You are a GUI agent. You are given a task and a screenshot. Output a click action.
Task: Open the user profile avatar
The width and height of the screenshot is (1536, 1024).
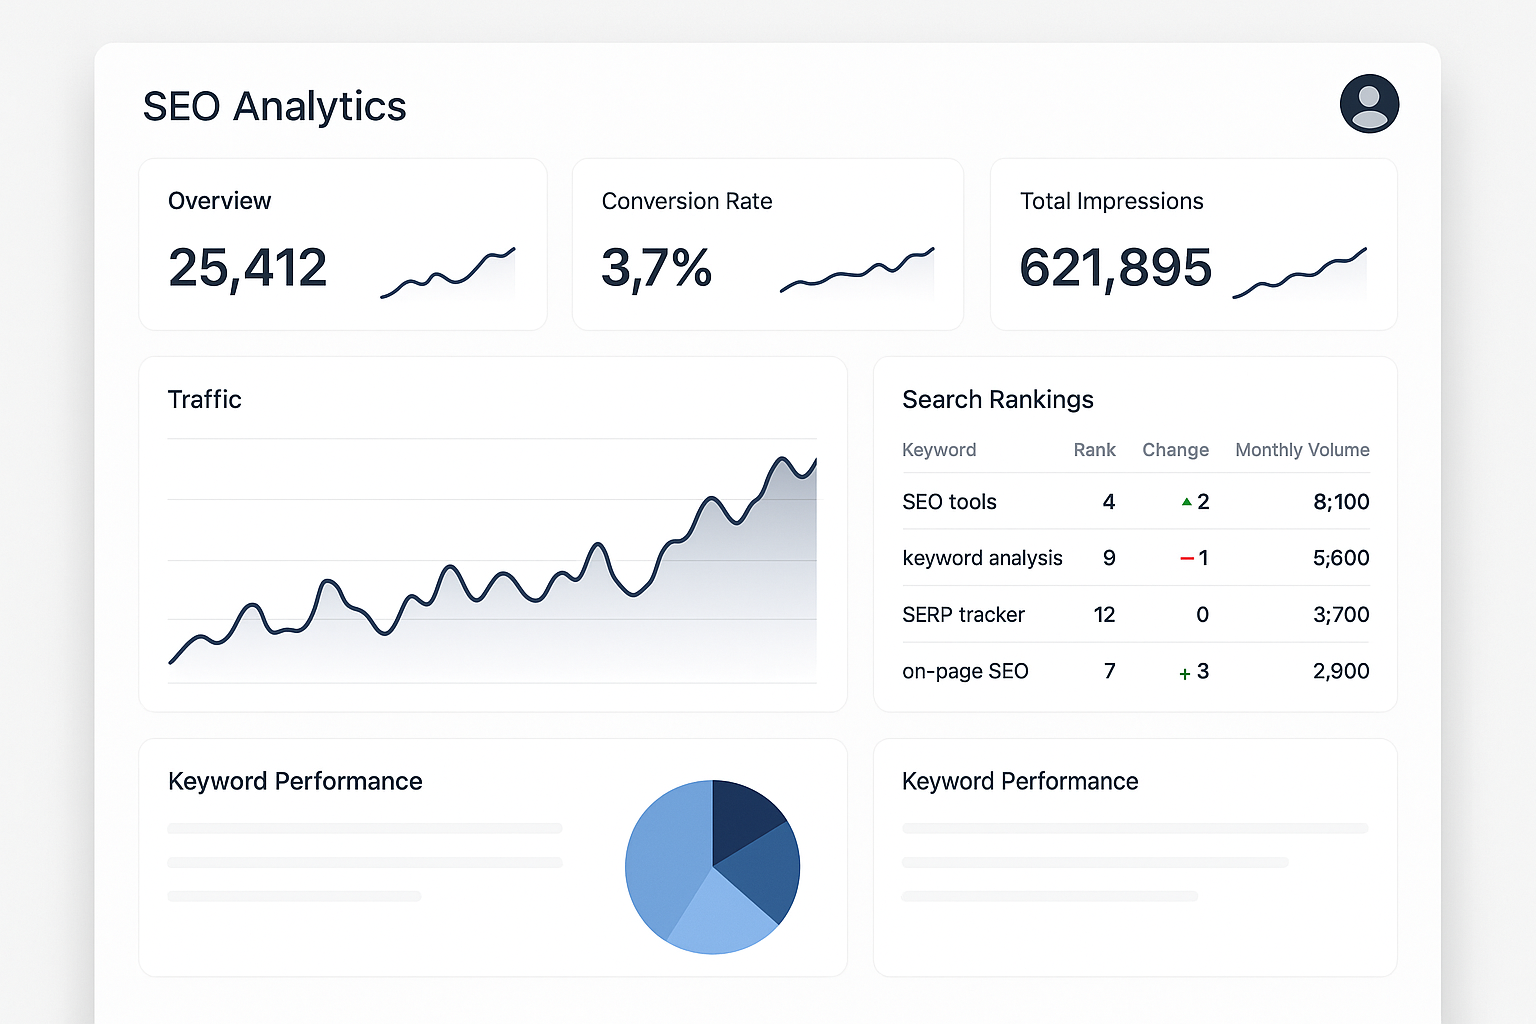coord(1369,104)
